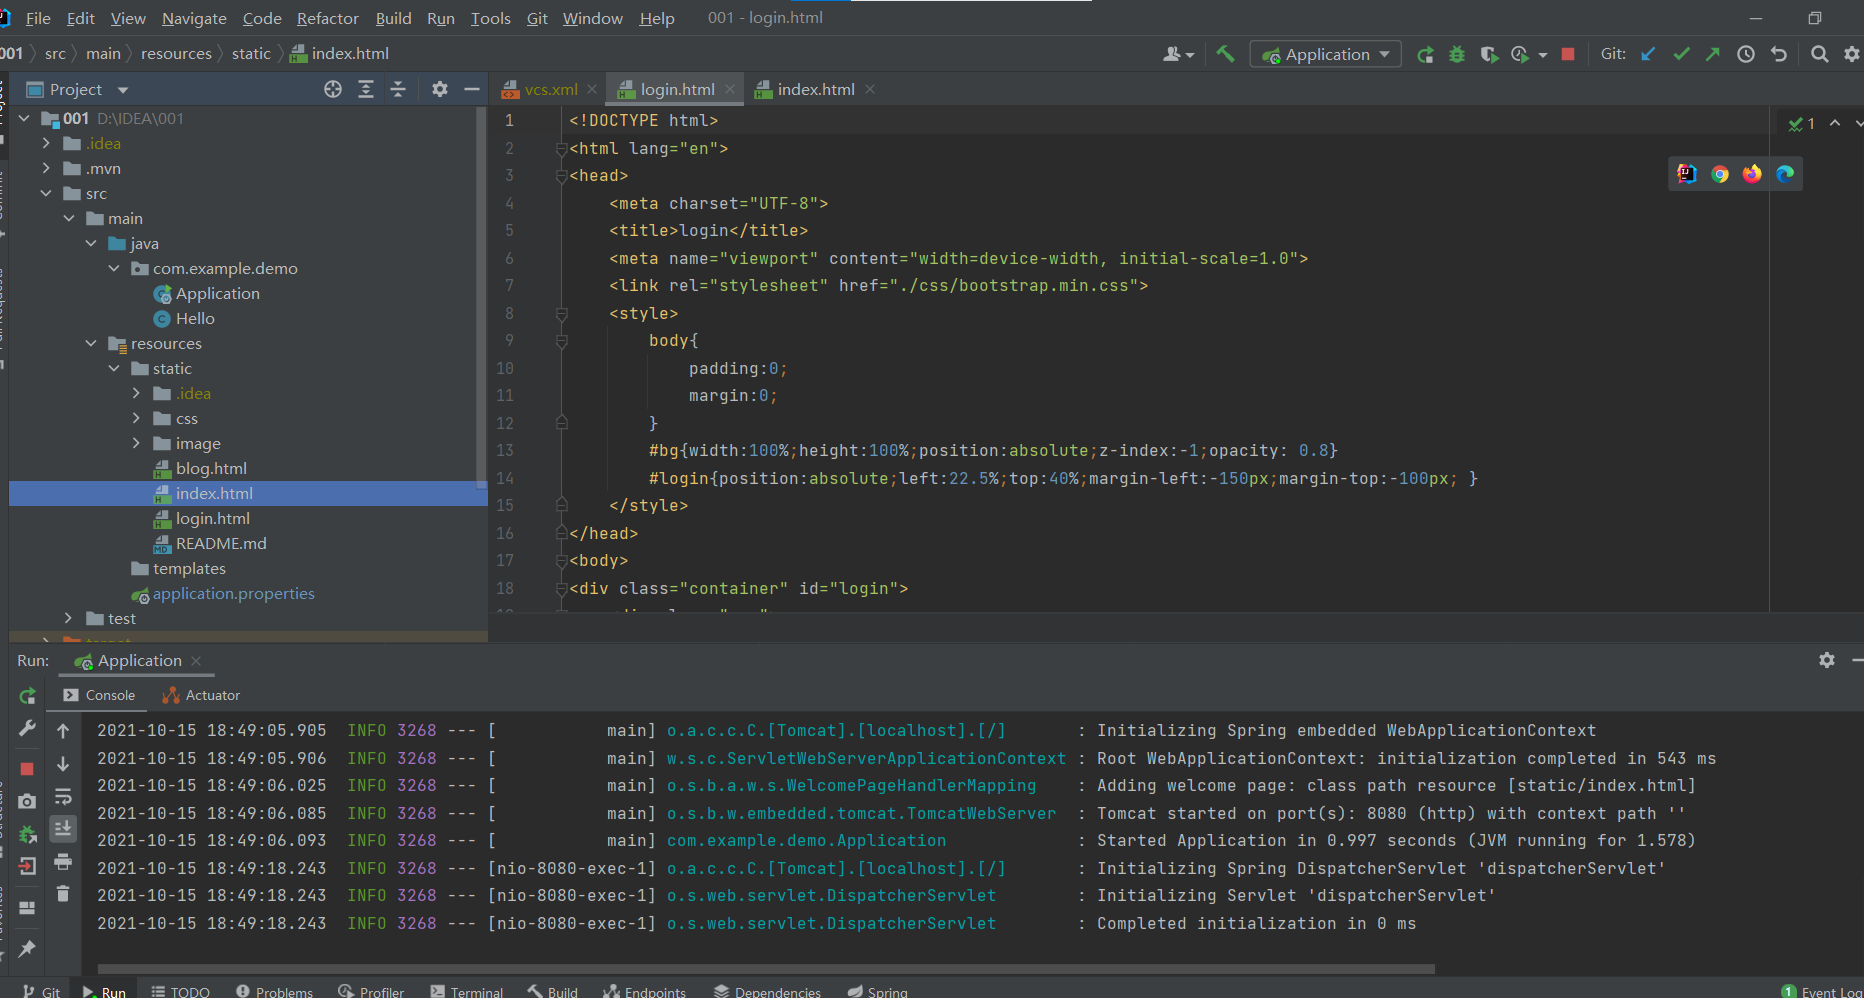Open the Problems tool window

[274, 991]
